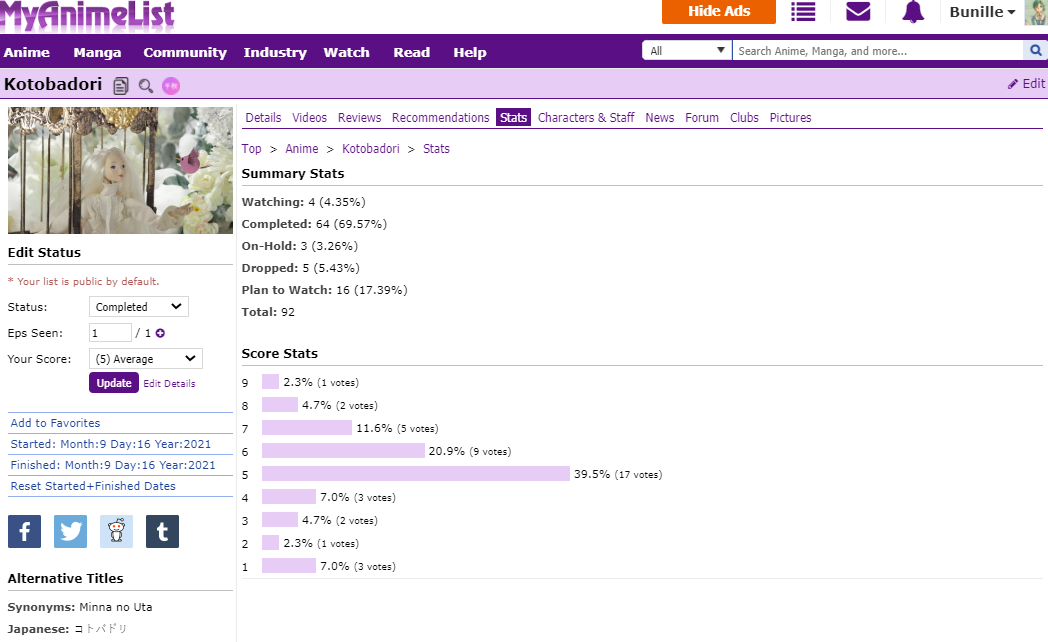Share on Reddit
Image resolution: width=1048 pixels, height=642 pixels.
coord(116,531)
